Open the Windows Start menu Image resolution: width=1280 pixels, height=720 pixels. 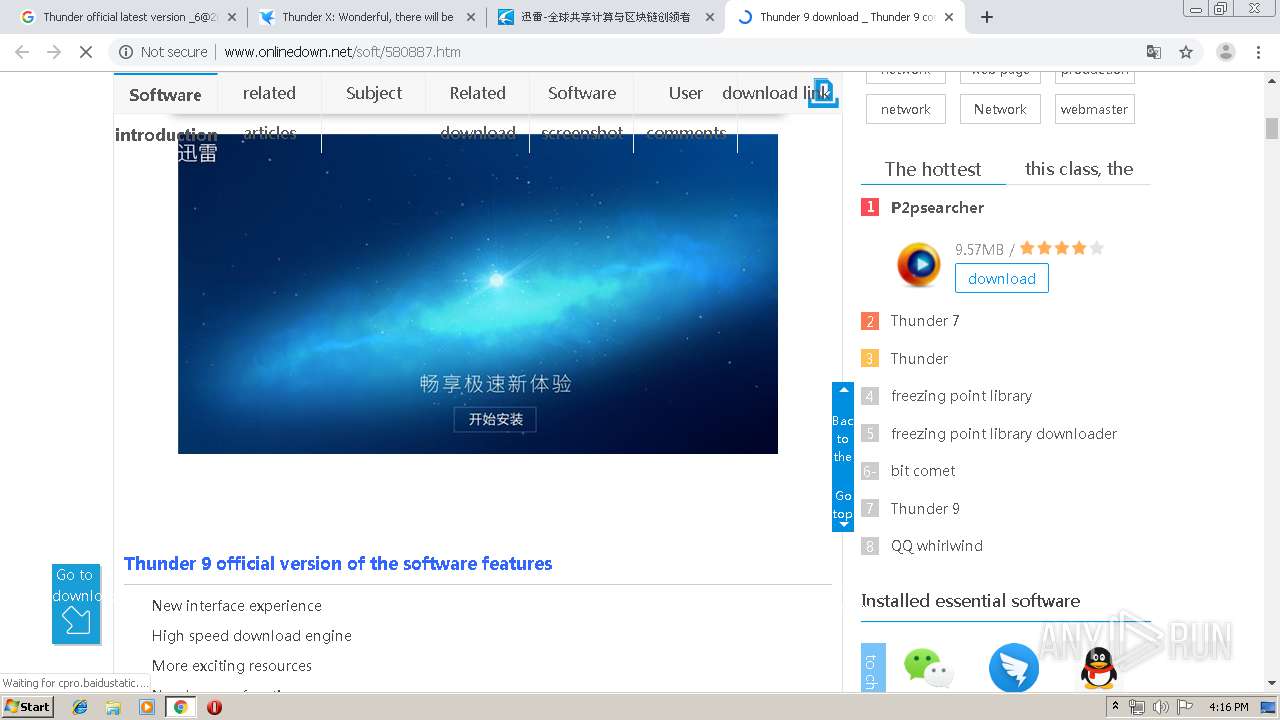pos(27,707)
